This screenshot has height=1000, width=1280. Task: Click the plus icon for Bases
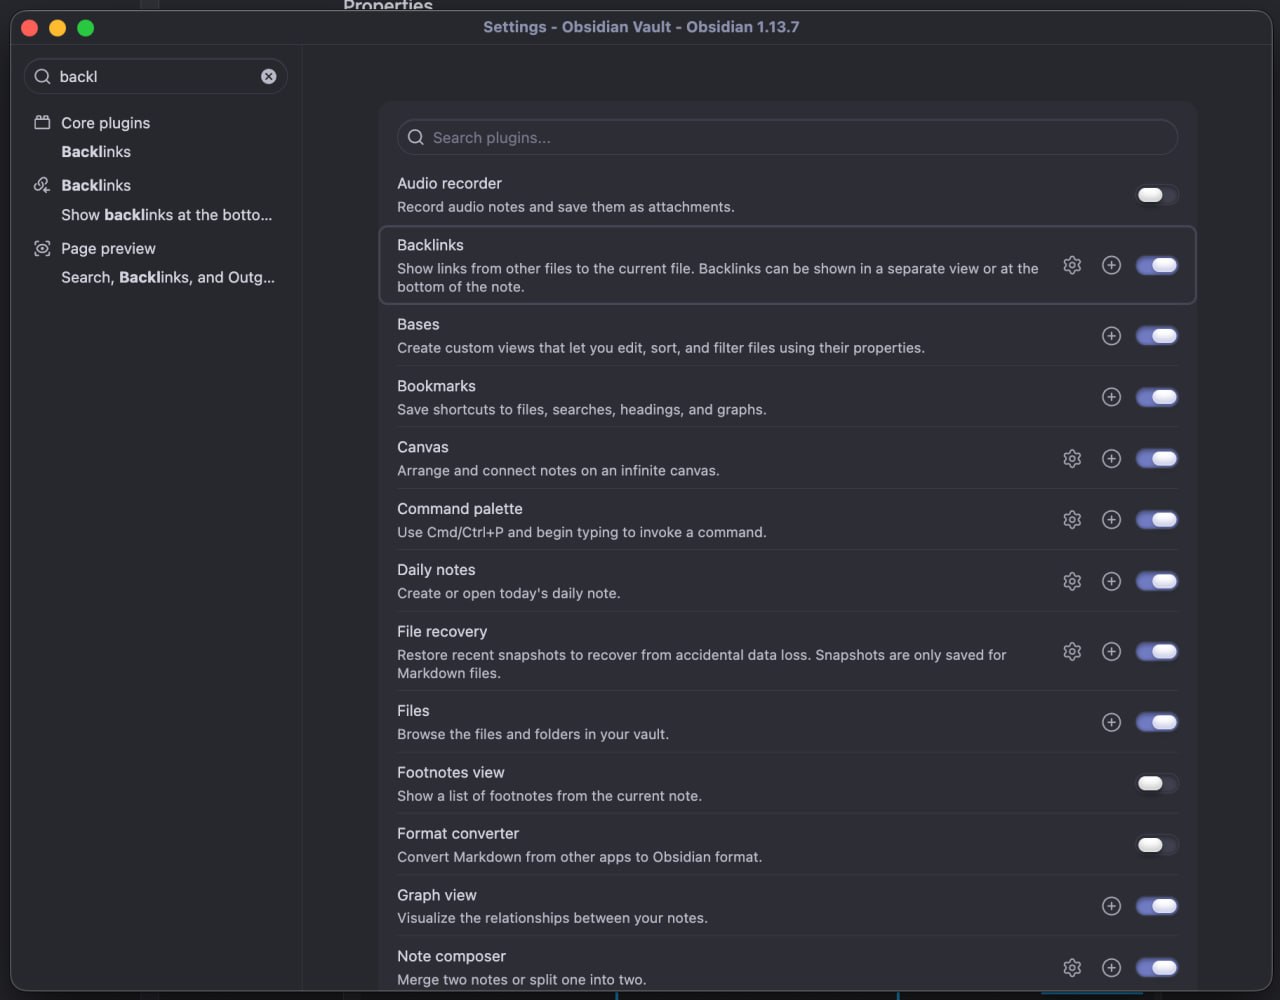(x=1111, y=336)
